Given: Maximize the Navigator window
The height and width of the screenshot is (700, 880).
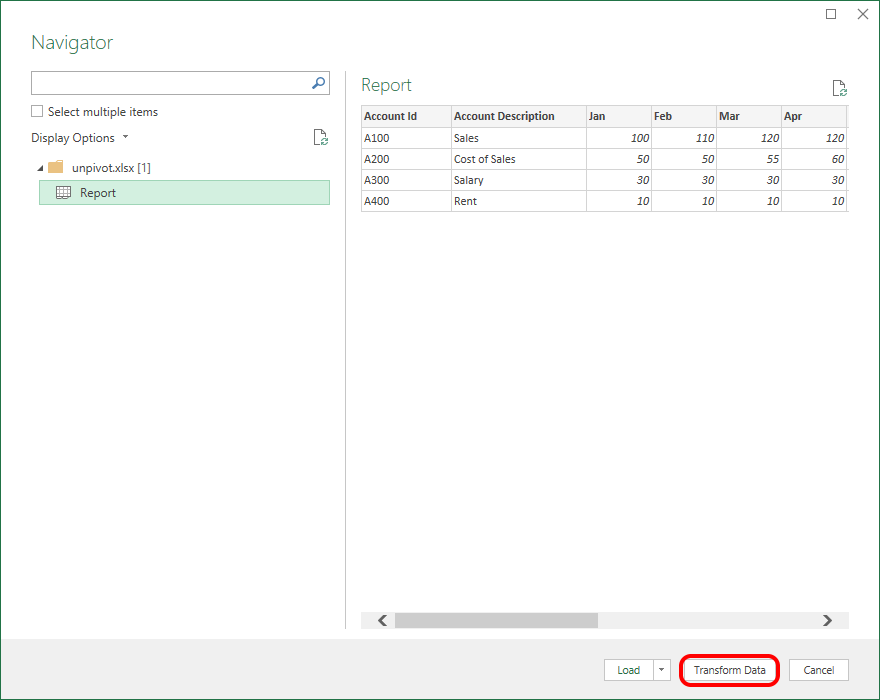Looking at the screenshot, I should (831, 14).
